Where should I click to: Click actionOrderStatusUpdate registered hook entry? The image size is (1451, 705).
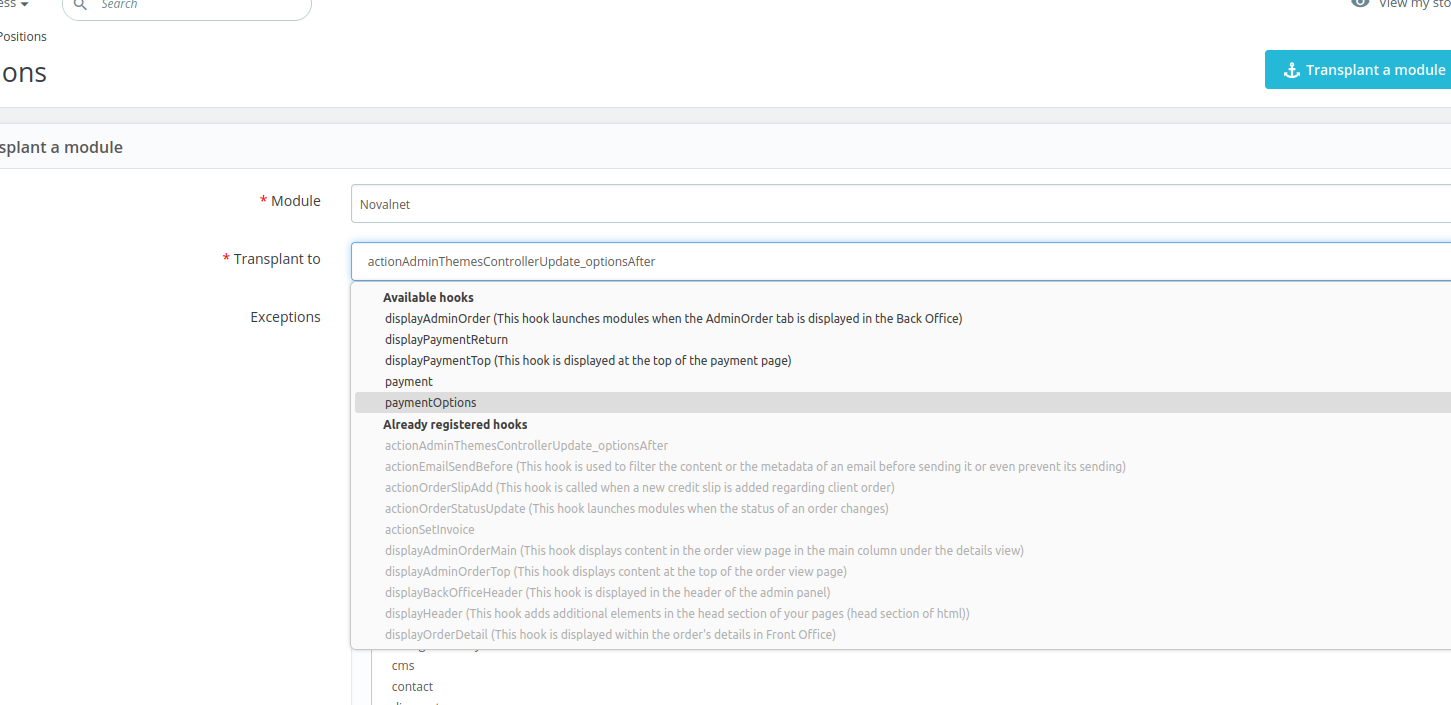902,508
